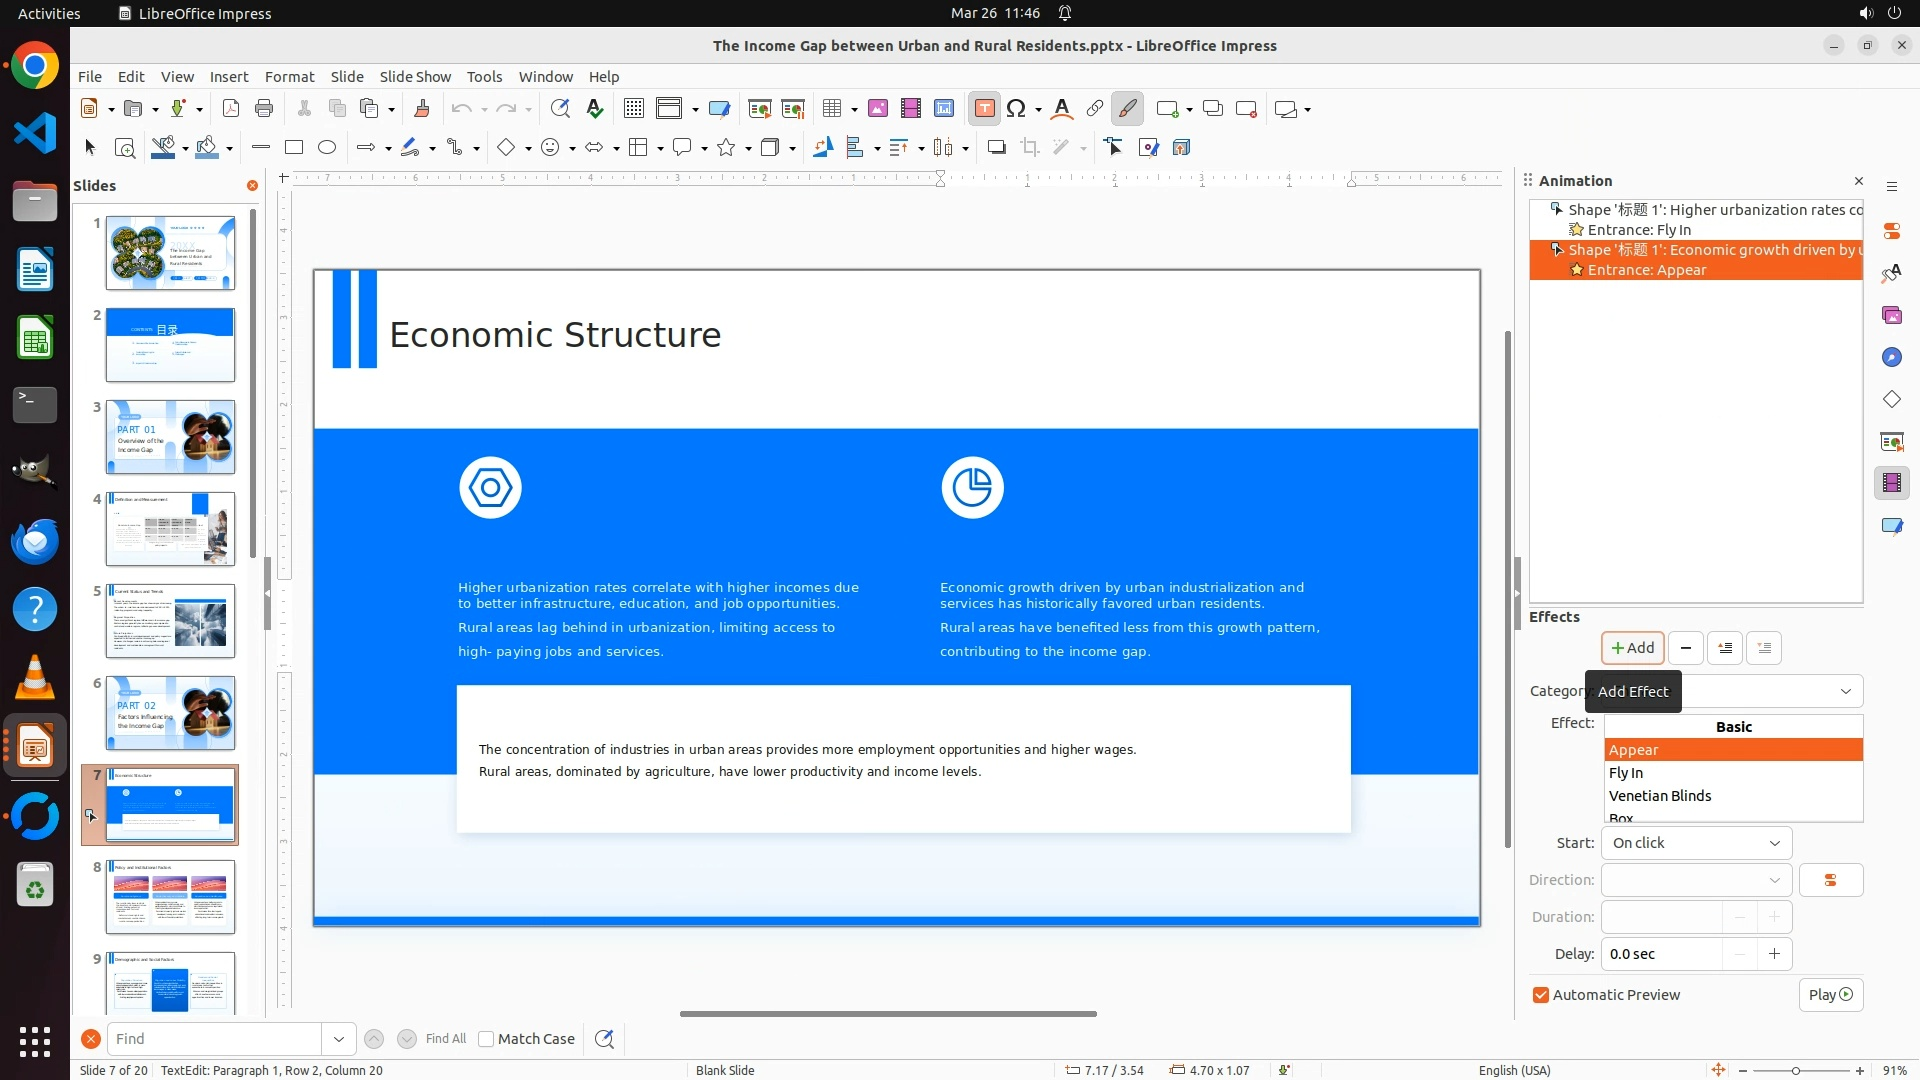
Task: Open the sidebar Navigator compass icon
Action: point(1891,358)
